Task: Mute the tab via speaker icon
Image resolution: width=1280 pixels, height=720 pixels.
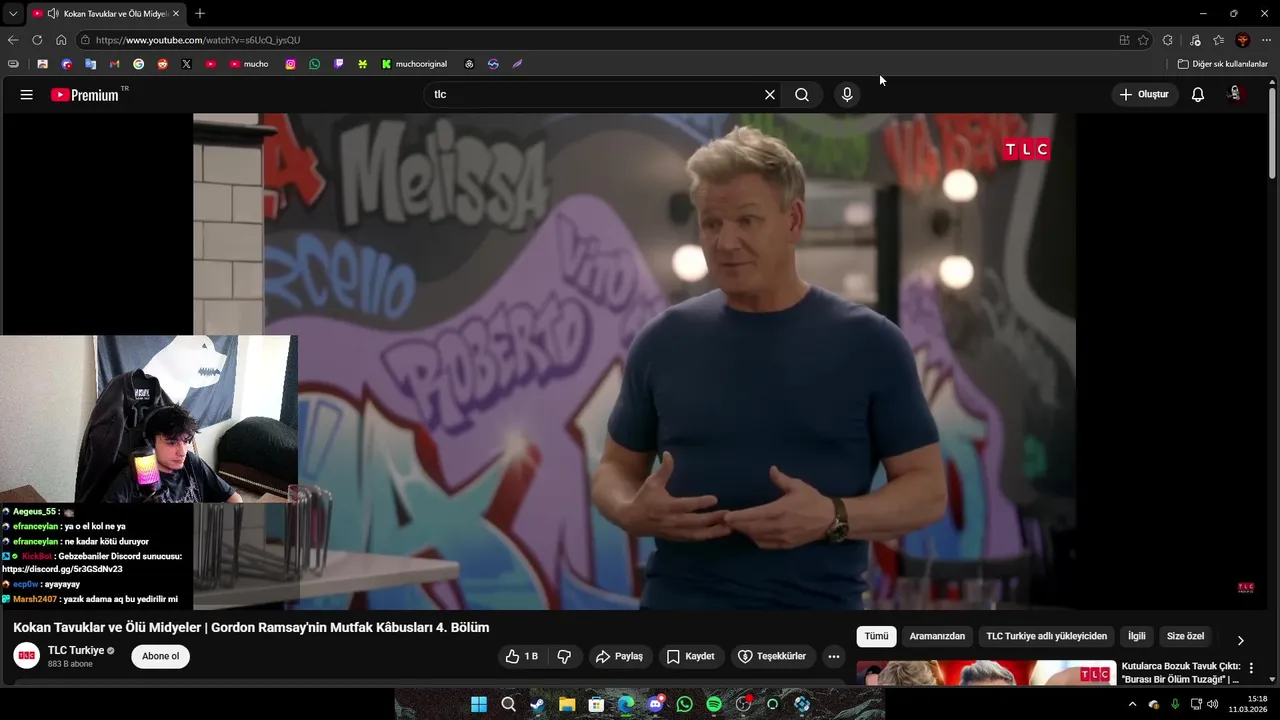Action: [x=53, y=14]
